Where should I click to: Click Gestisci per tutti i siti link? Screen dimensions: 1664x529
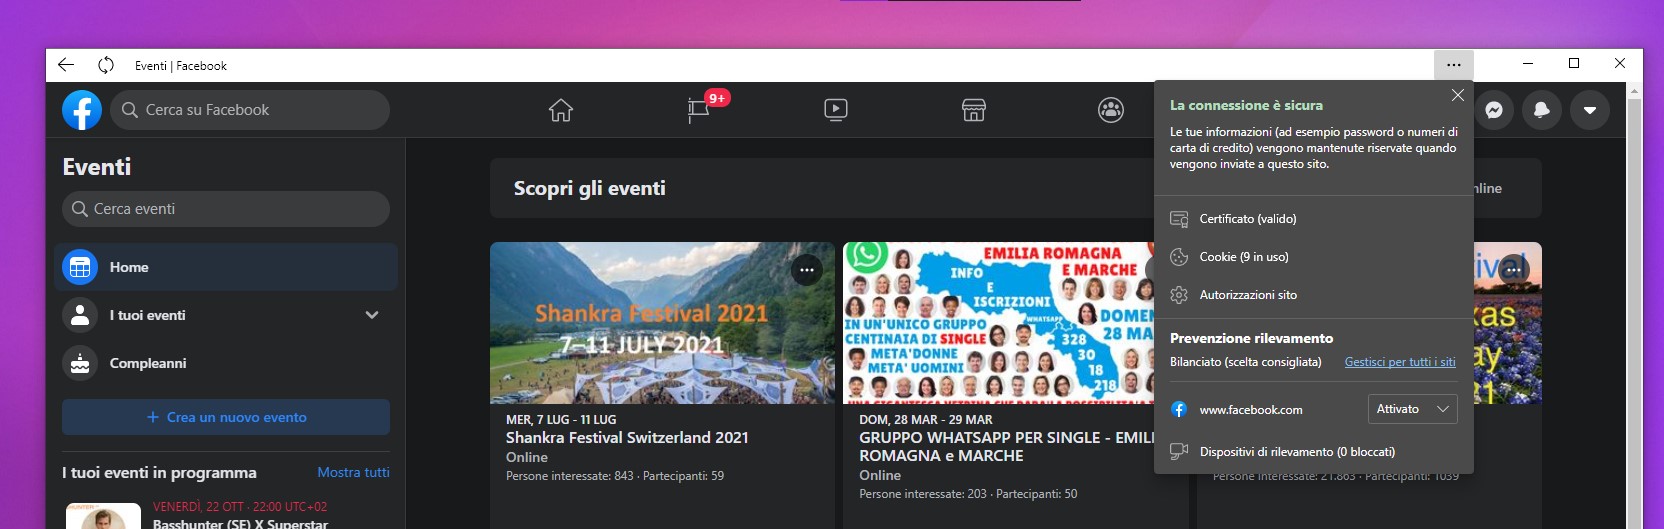[x=1400, y=362]
